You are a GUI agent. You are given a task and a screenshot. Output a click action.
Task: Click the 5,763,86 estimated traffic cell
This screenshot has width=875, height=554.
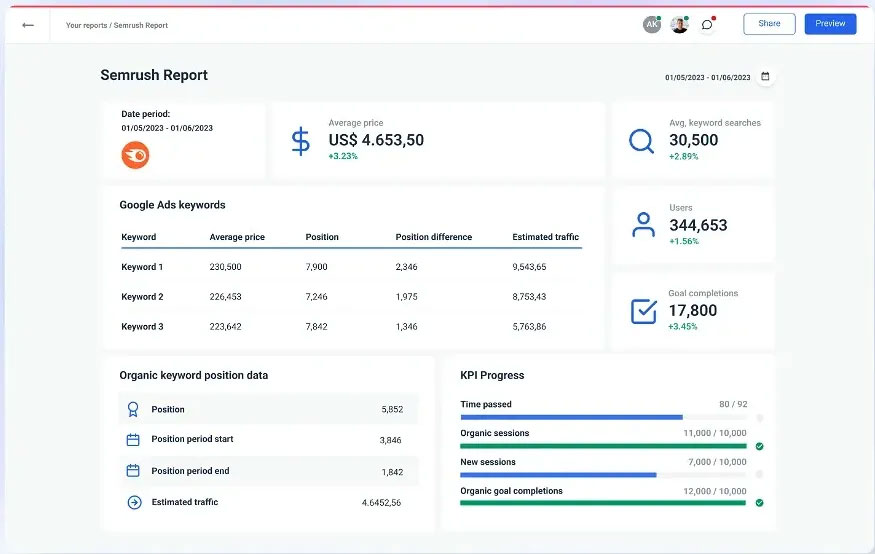click(529, 327)
